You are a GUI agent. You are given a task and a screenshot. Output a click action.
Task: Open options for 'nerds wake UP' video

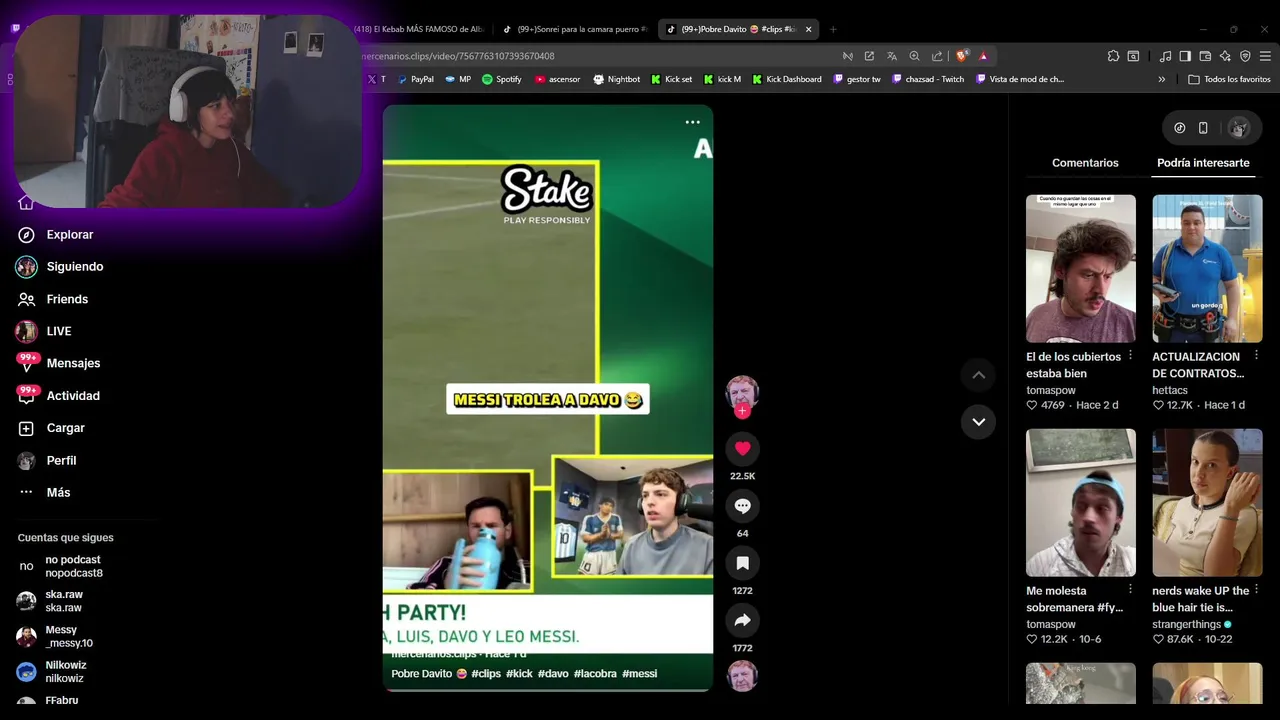(x=1257, y=590)
